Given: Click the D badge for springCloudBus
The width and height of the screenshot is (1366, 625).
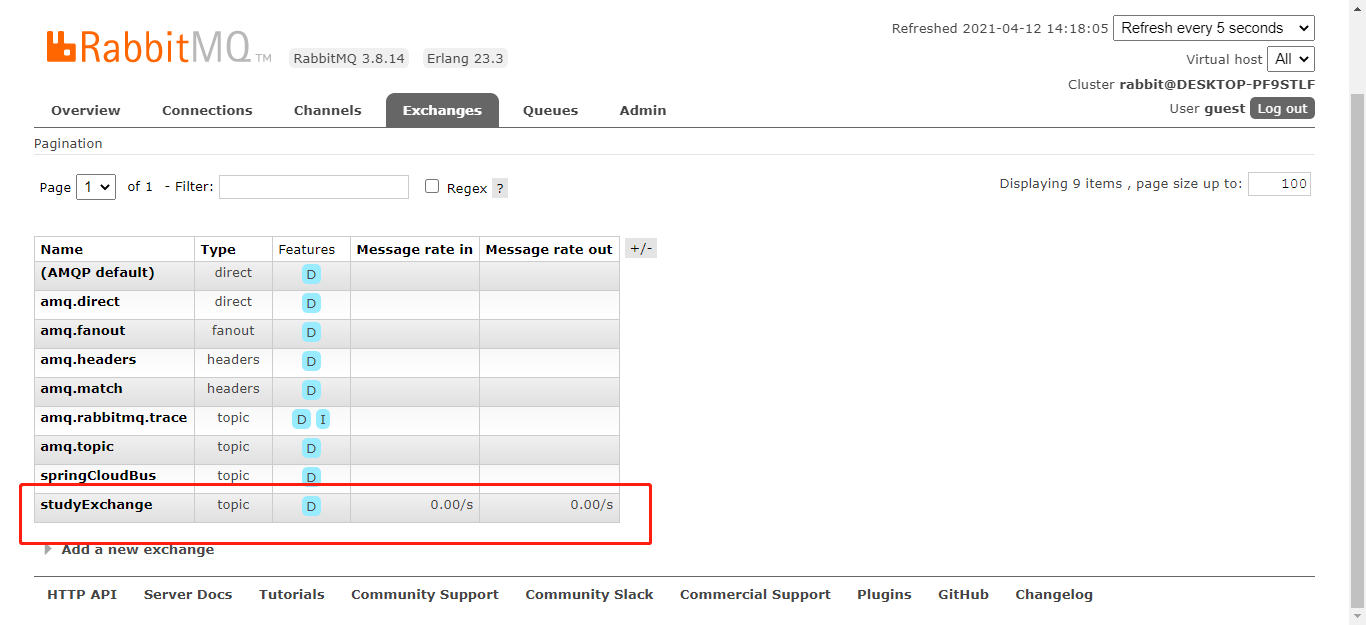Looking at the screenshot, I should pos(311,477).
